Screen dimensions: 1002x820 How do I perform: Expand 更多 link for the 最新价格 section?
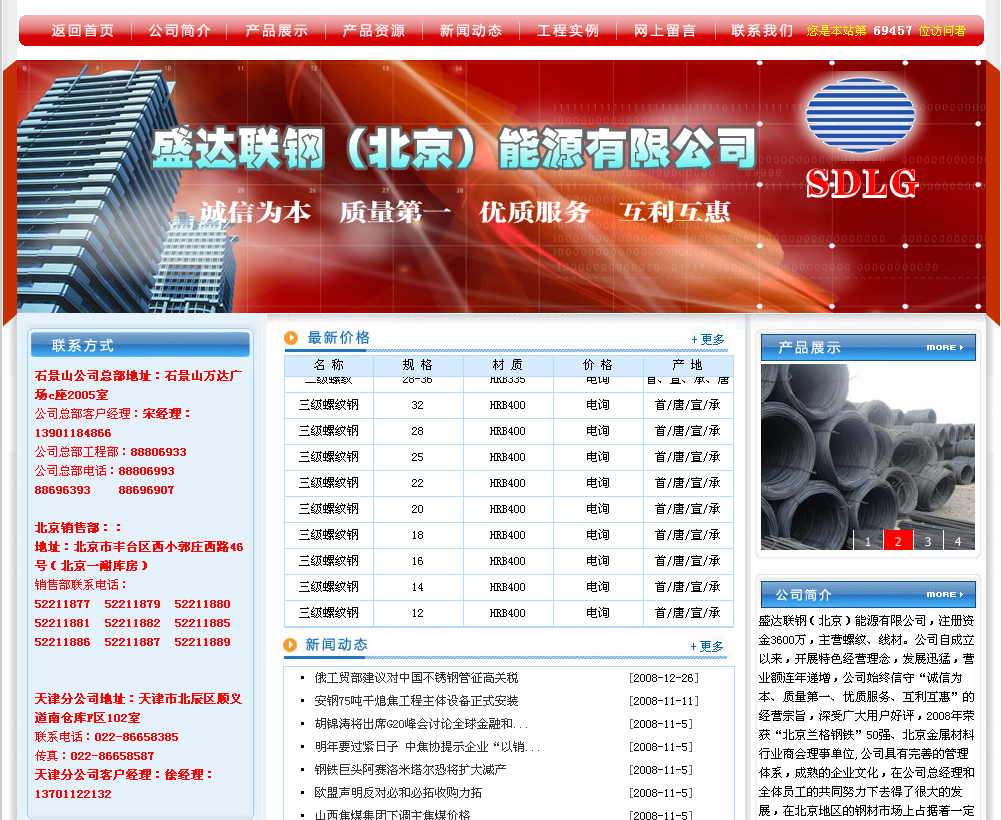(x=708, y=340)
